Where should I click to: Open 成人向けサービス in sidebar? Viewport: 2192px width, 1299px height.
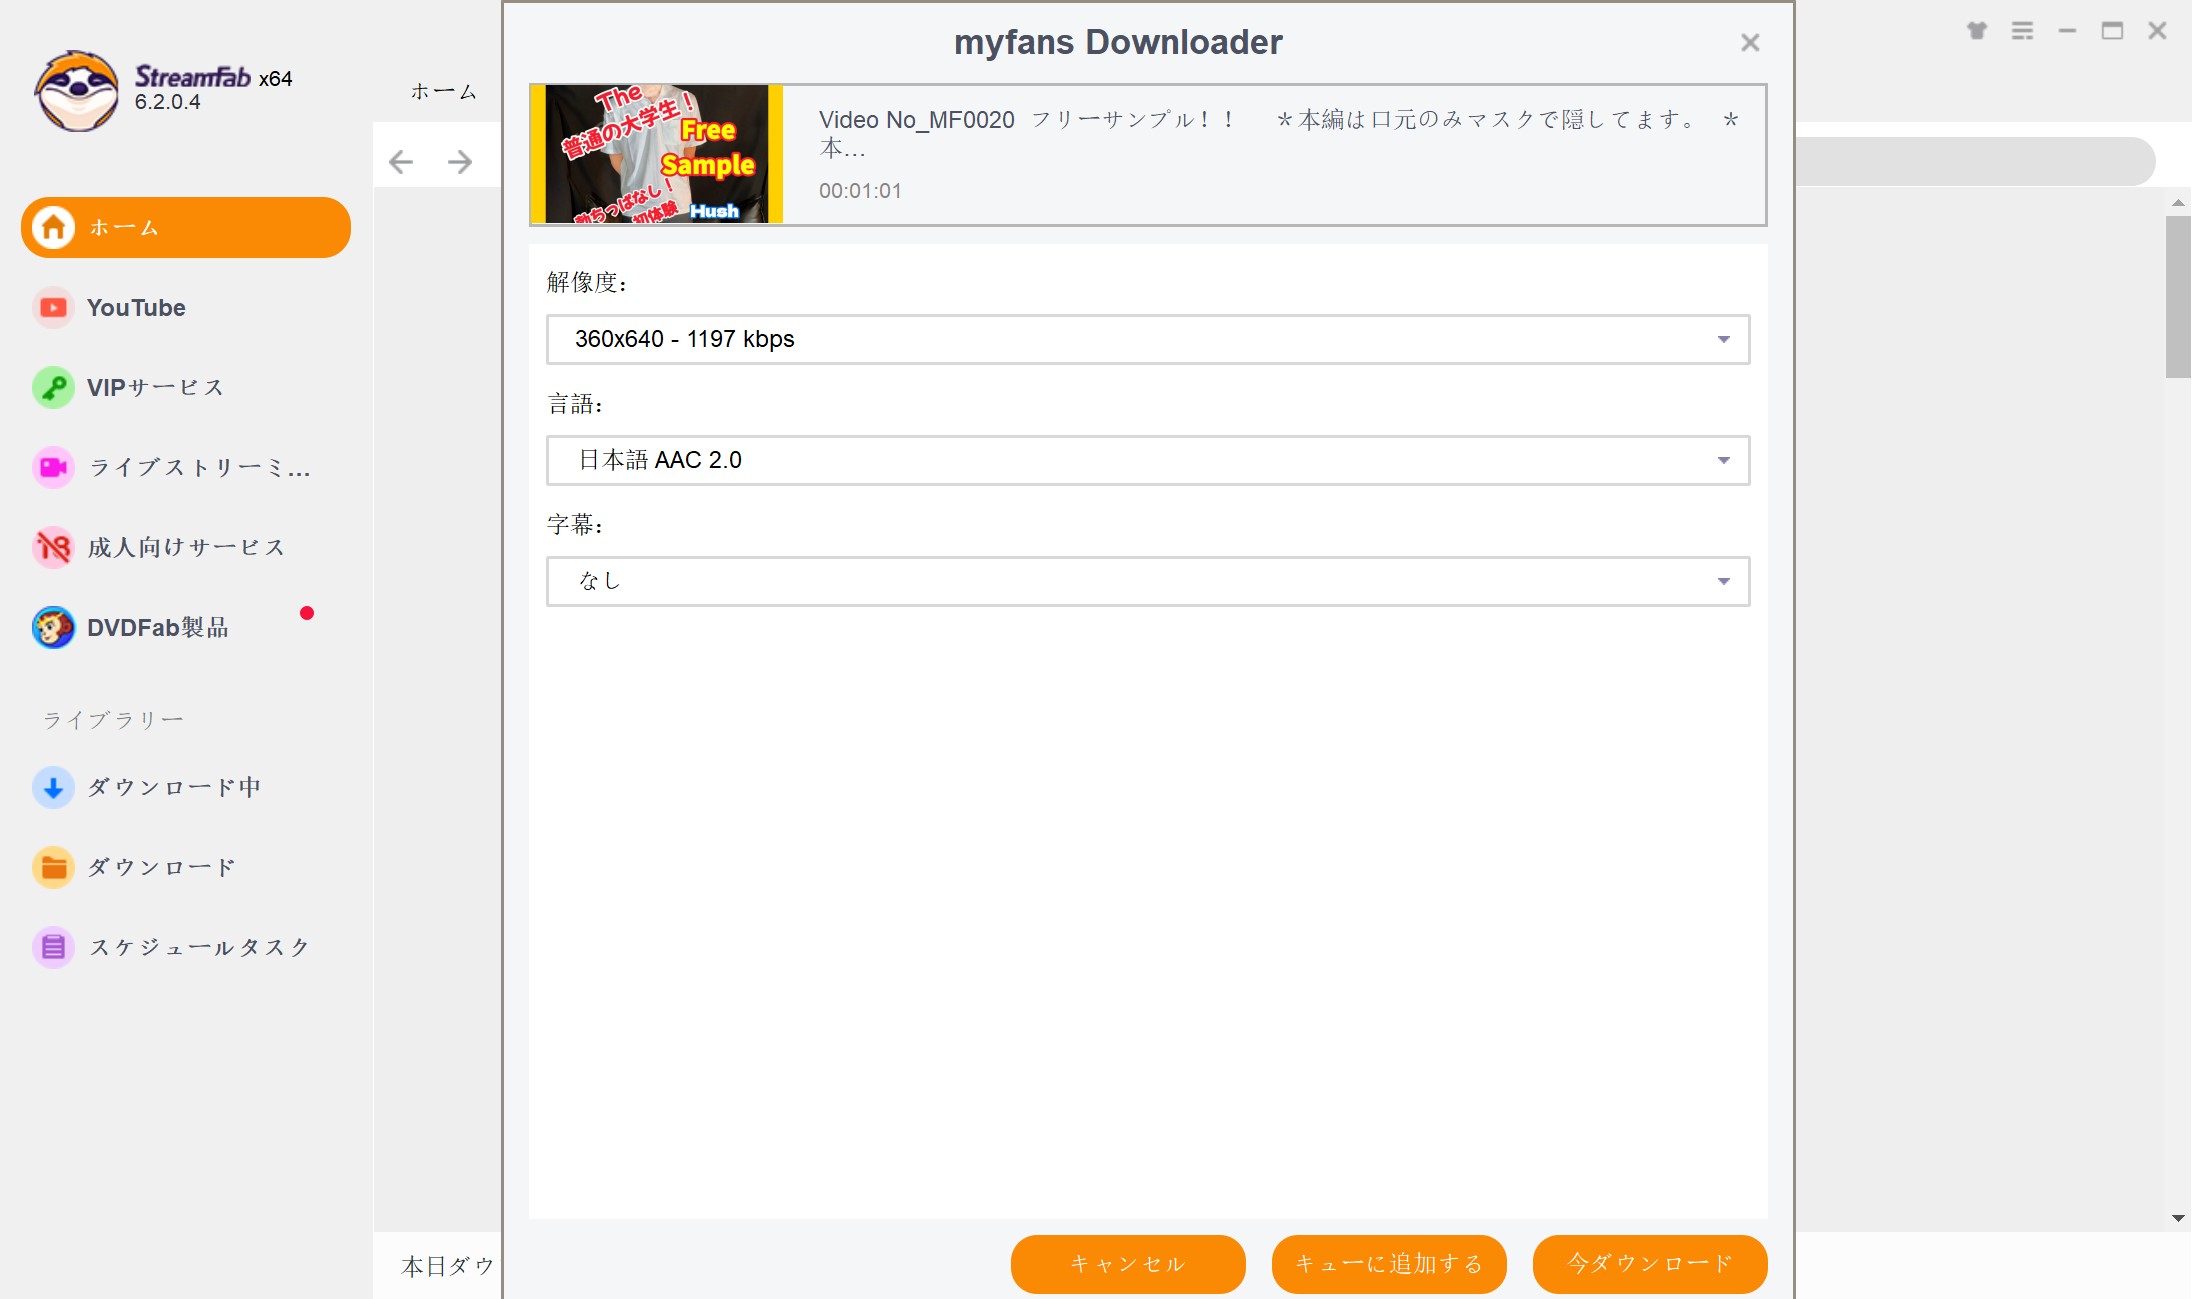pos(186,547)
